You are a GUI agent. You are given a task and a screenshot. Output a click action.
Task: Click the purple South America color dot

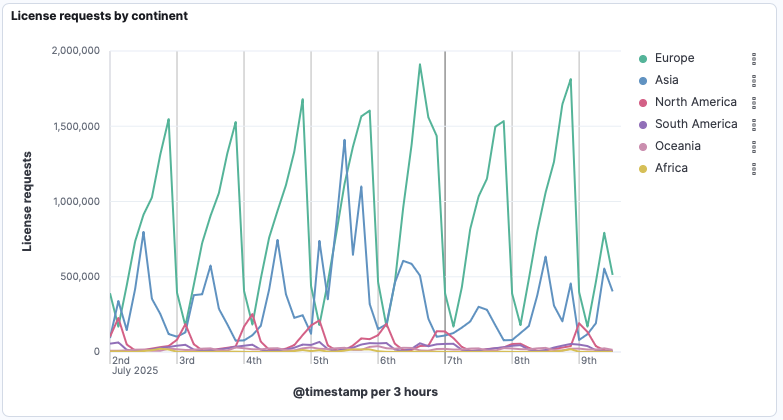pyautogui.click(x=642, y=124)
